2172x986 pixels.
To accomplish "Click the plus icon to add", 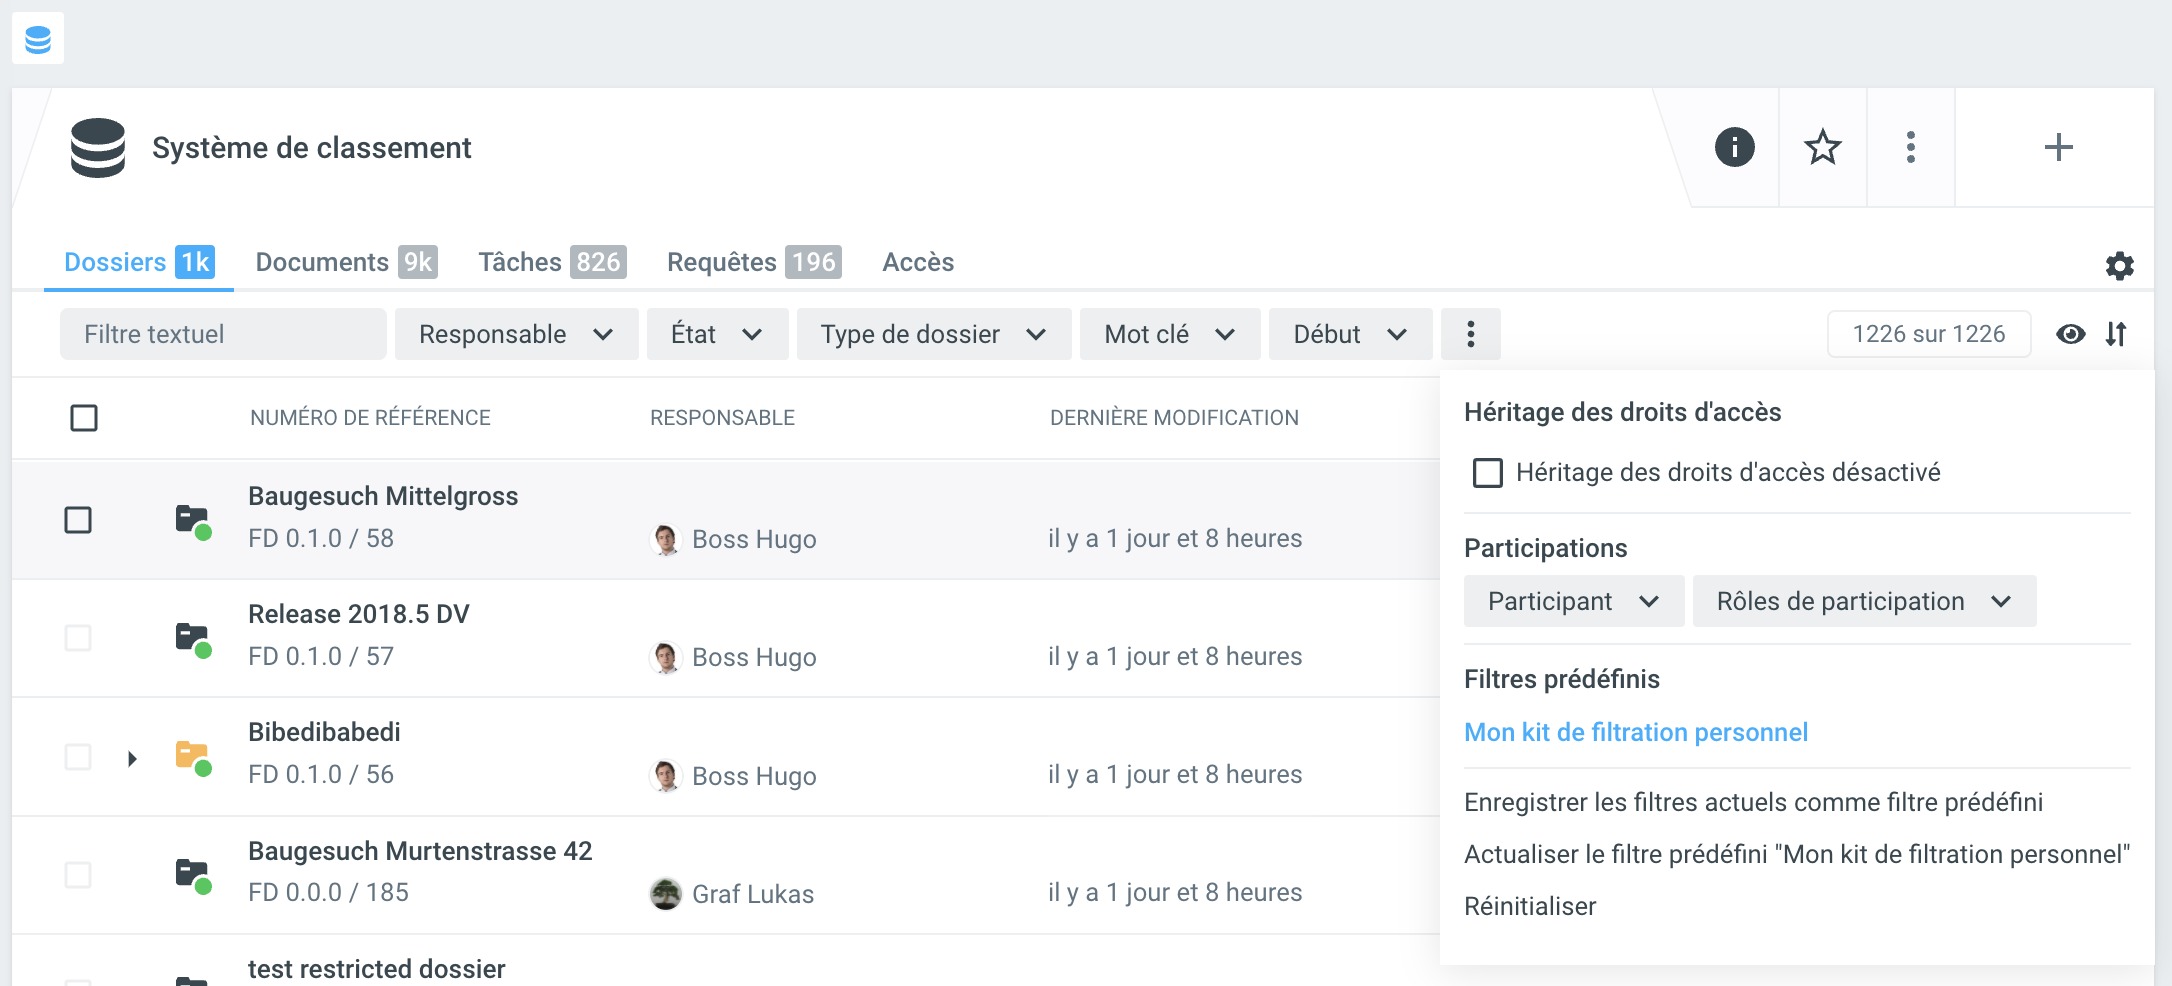I will [2057, 147].
